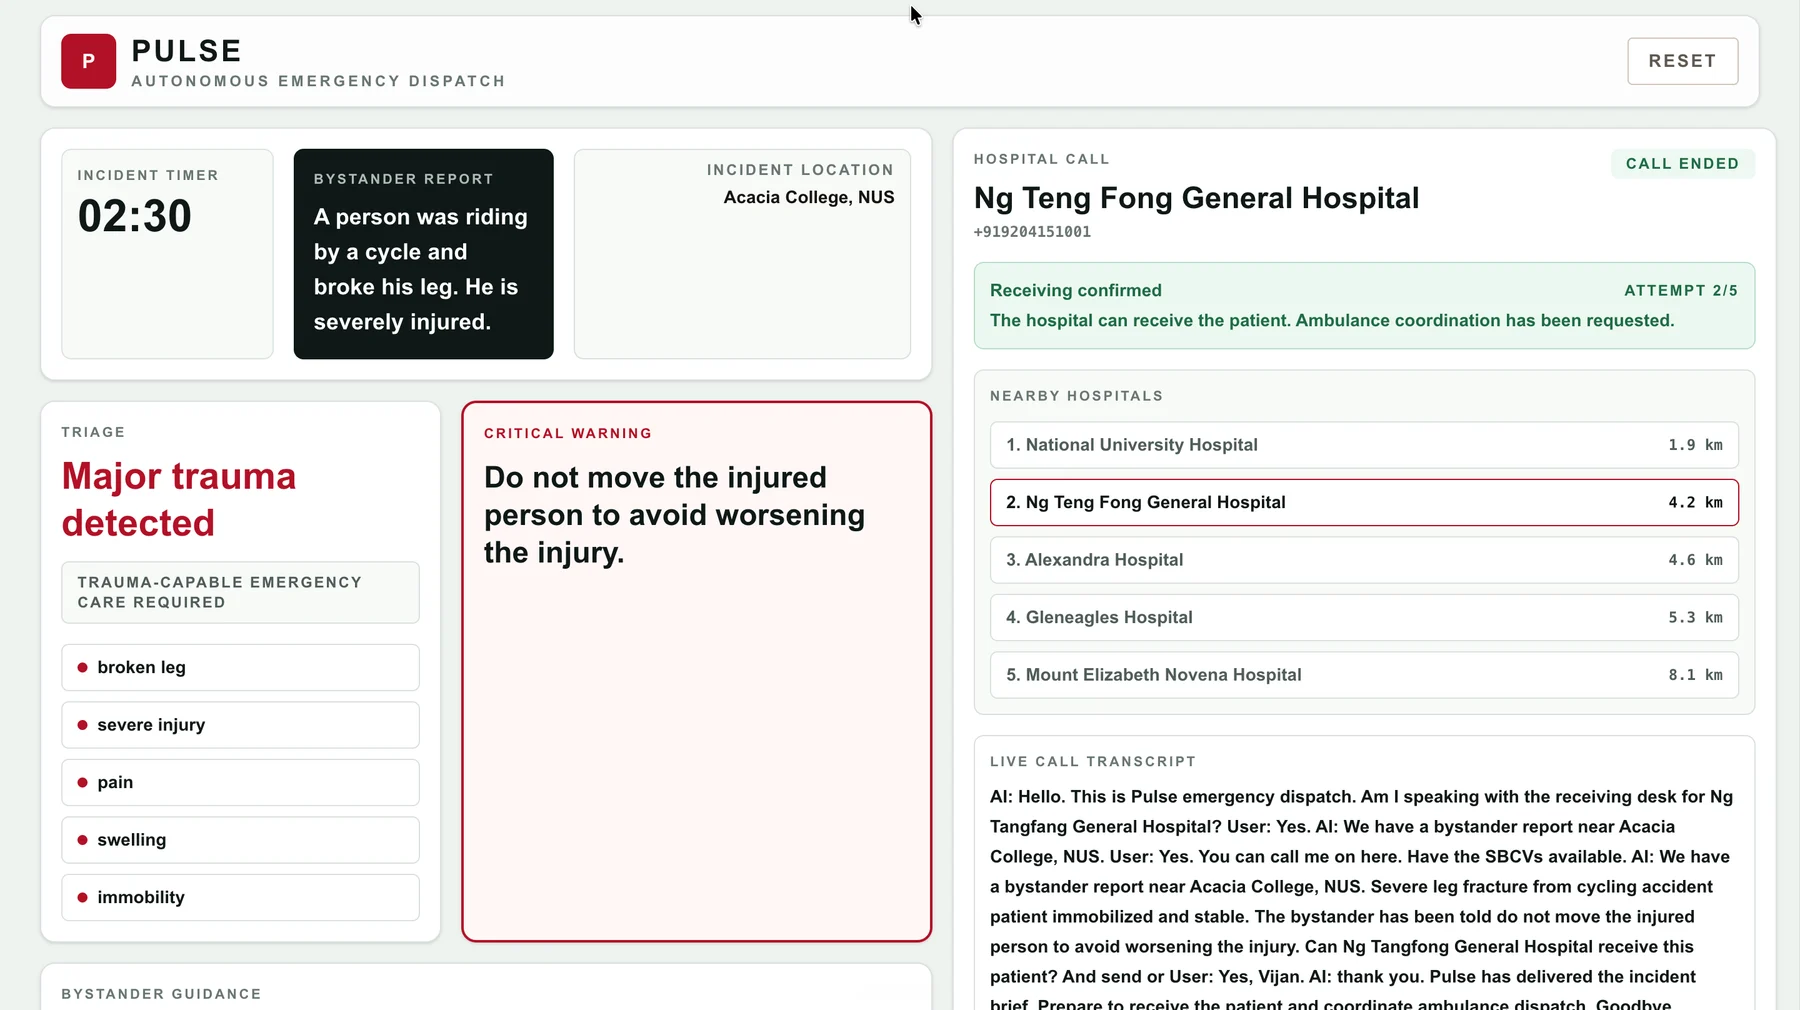
Task: Click the Incident Timer card
Action: point(167,254)
